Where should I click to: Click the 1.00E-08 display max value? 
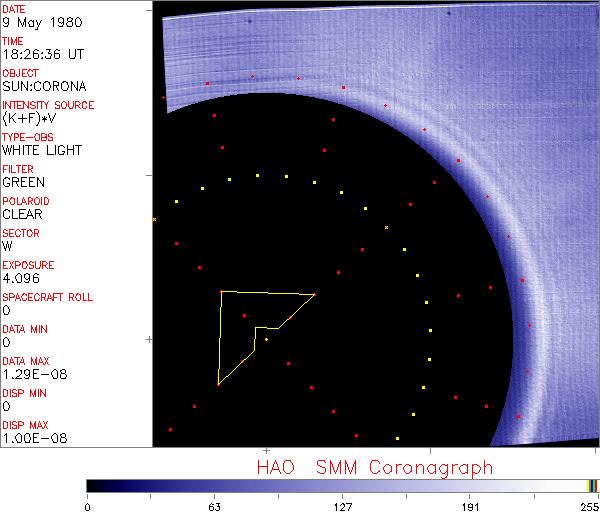(30, 439)
